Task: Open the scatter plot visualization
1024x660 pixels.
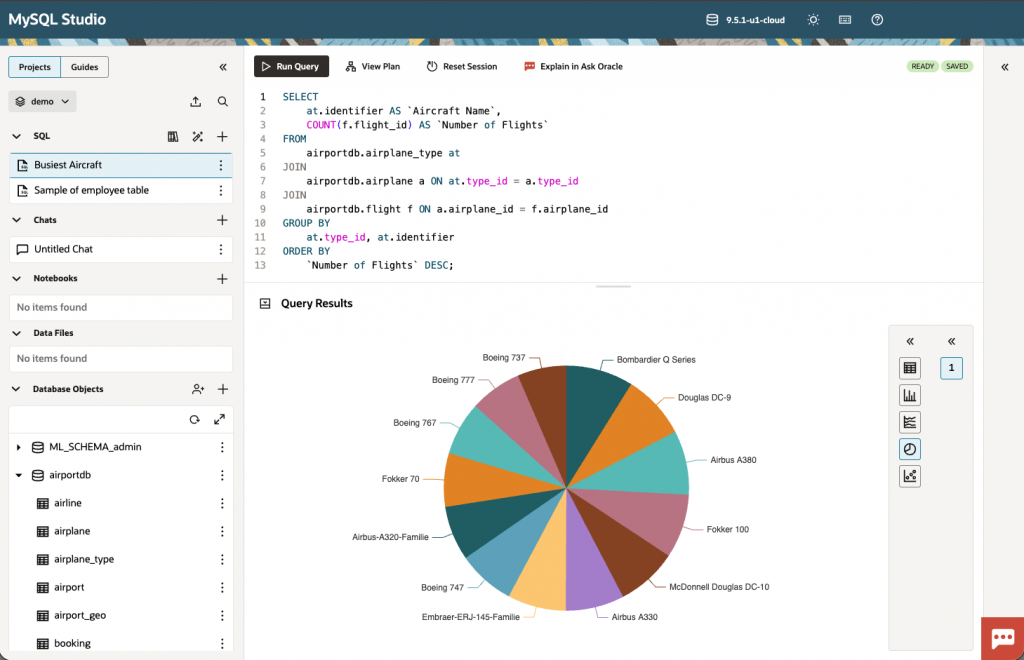Action: click(x=909, y=475)
